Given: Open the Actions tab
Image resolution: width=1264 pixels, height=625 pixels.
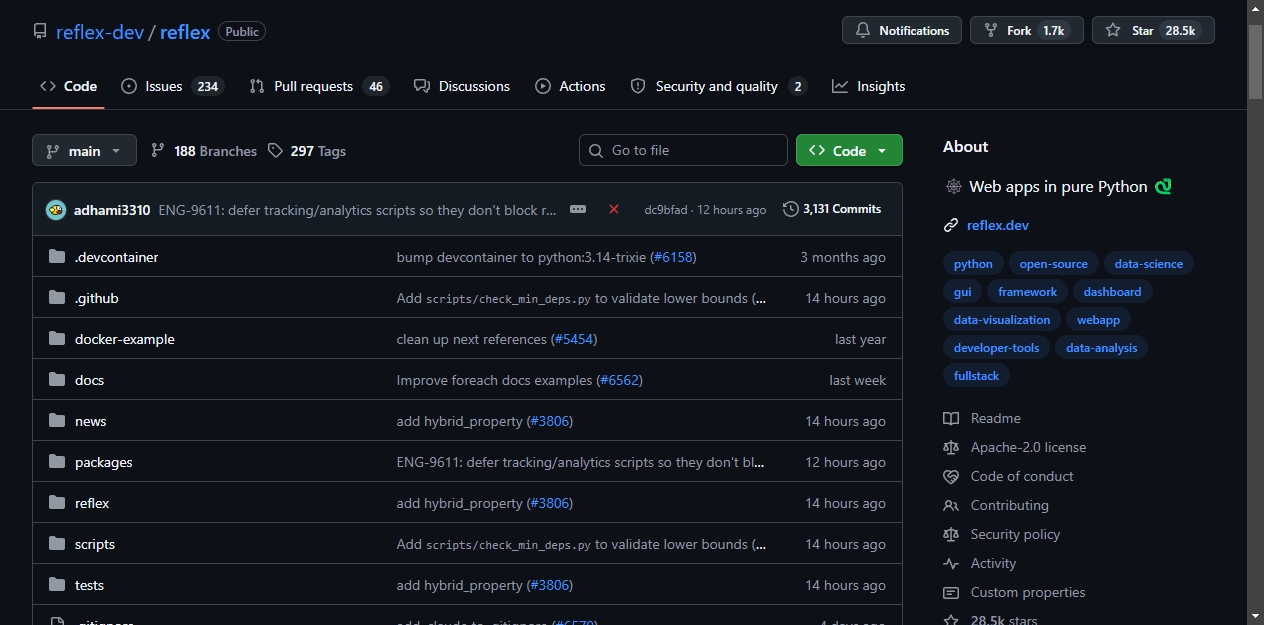Looking at the screenshot, I should click(x=570, y=86).
